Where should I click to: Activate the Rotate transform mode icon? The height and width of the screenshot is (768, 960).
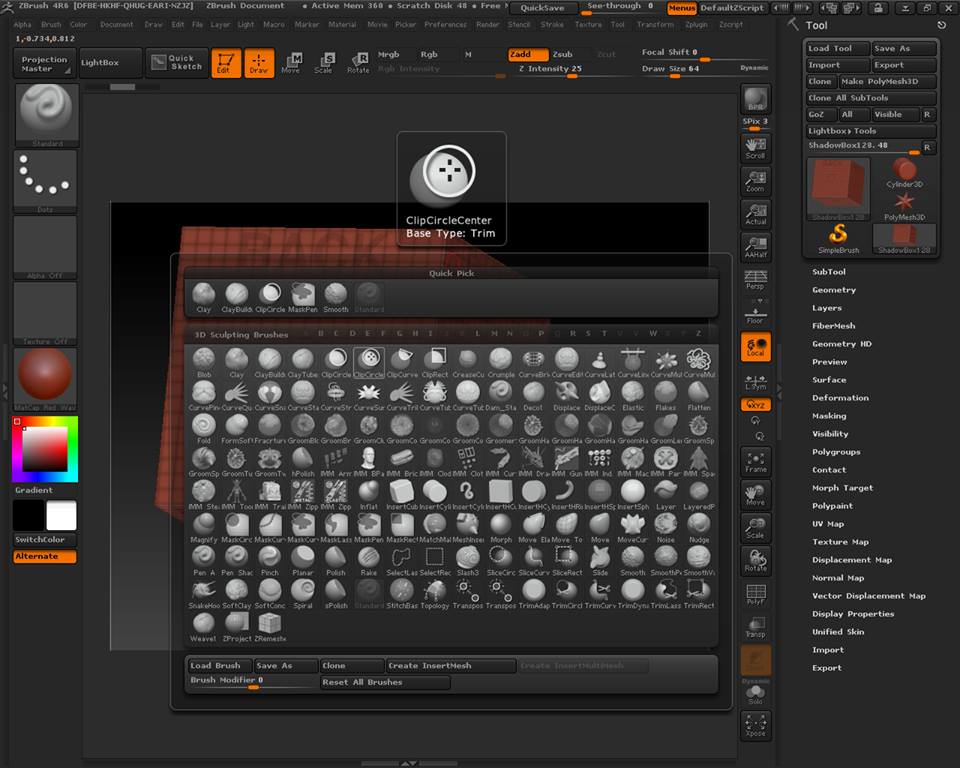click(358, 63)
